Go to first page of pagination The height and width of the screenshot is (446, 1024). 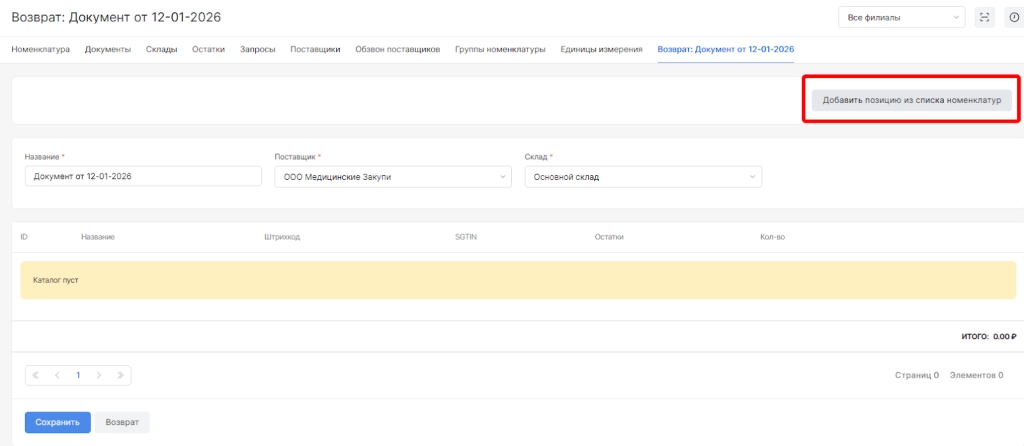pyautogui.click(x=36, y=375)
